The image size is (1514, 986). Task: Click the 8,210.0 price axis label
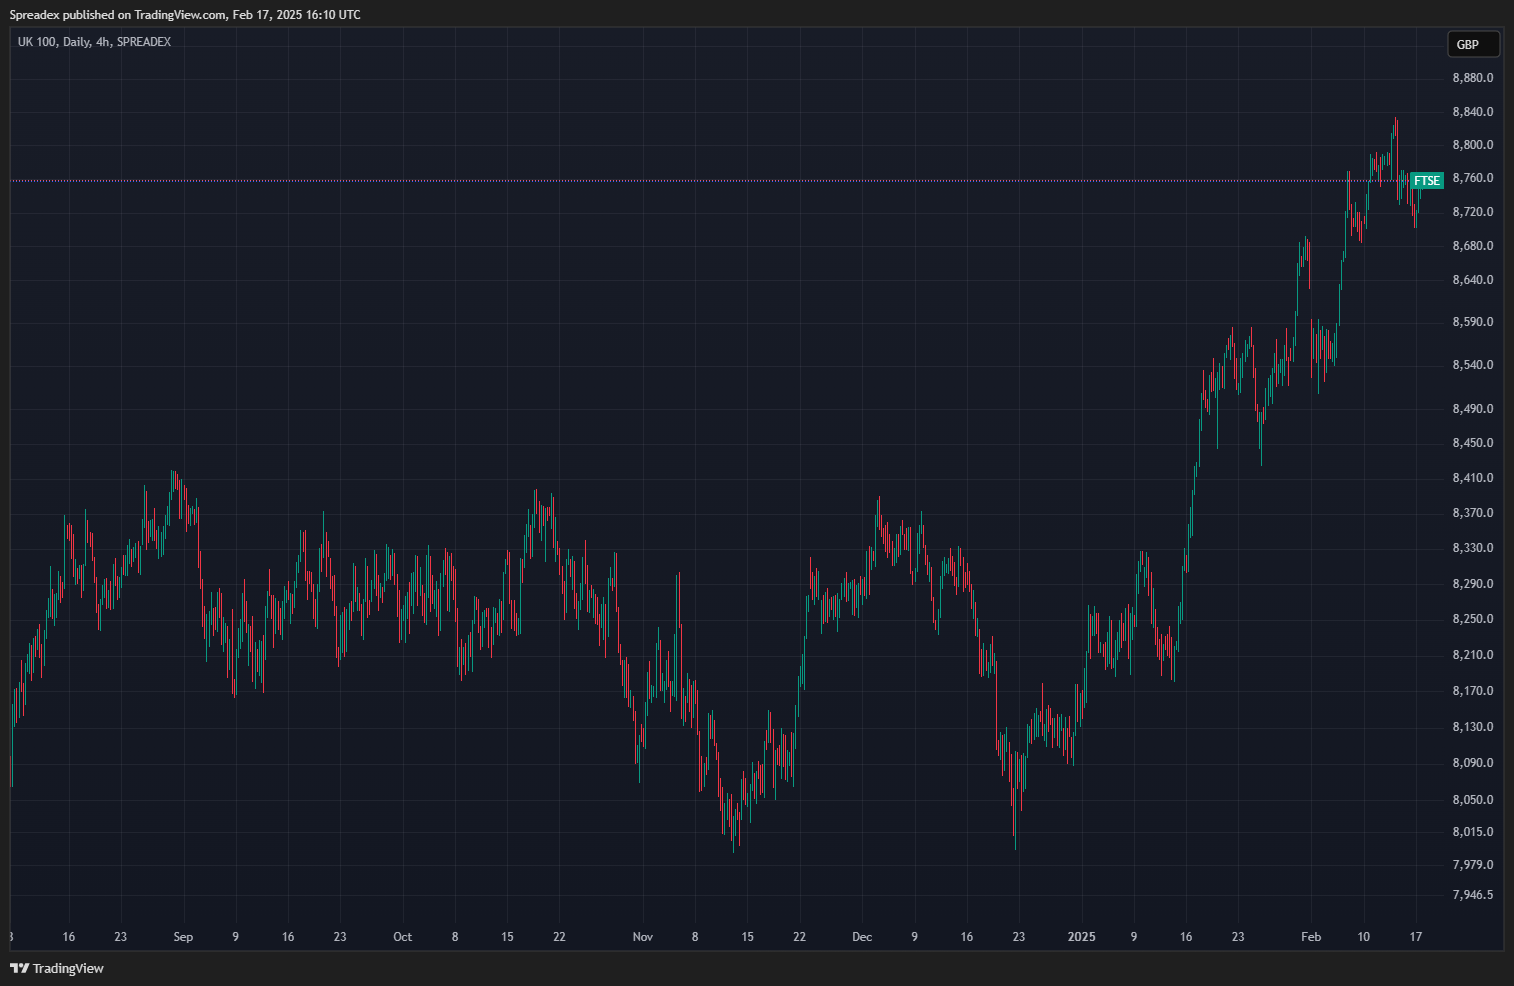(x=1473, y=655)
